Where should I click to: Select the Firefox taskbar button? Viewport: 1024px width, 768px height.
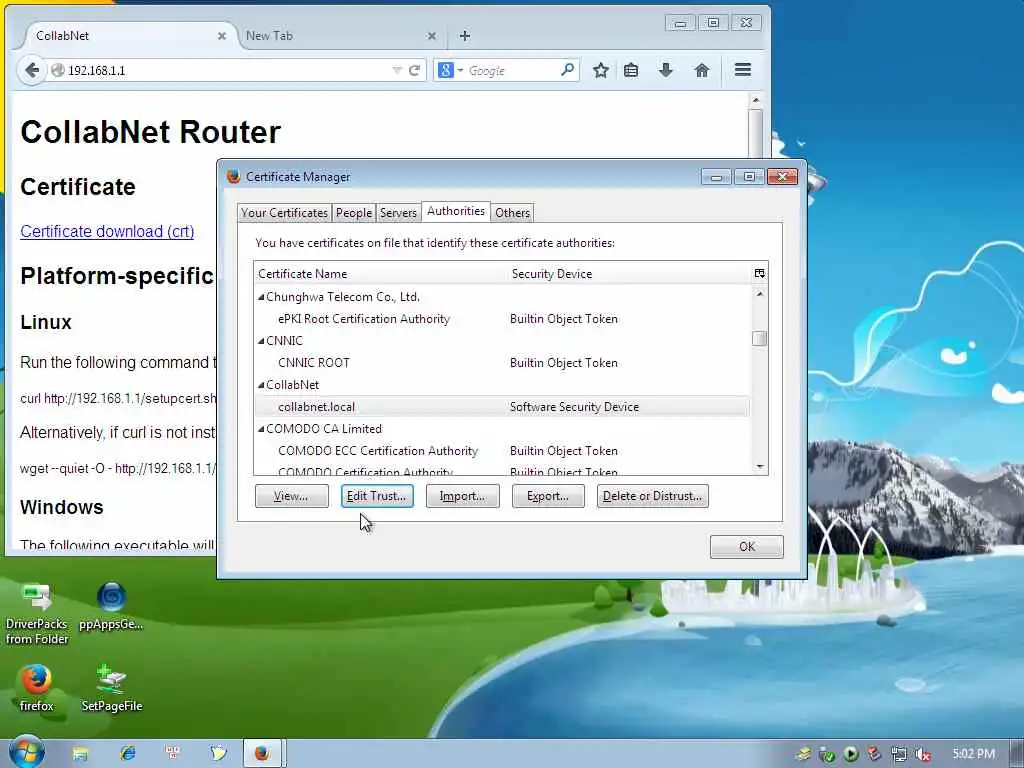click(x=263, y=754)
